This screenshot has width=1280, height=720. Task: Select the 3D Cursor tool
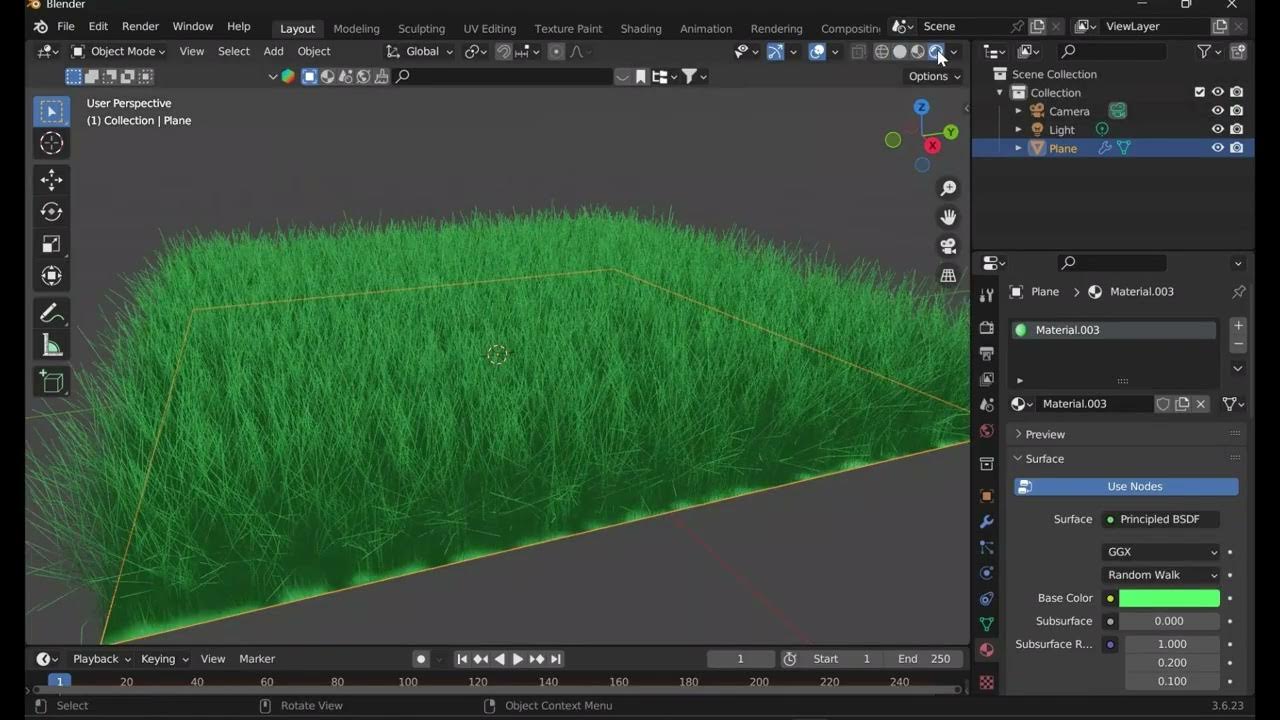[52, 143]
